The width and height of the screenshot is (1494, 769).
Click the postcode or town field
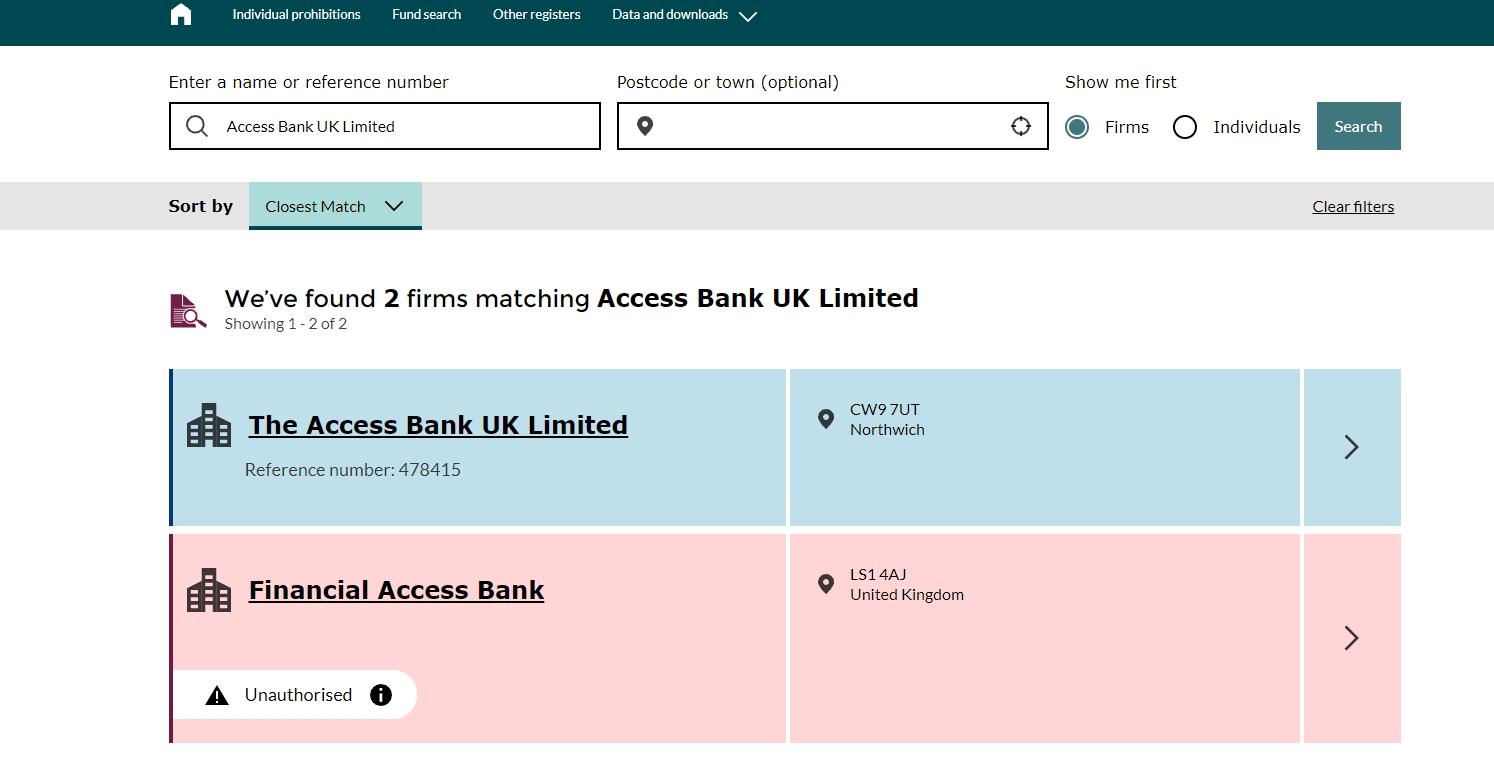click(833, 126)
